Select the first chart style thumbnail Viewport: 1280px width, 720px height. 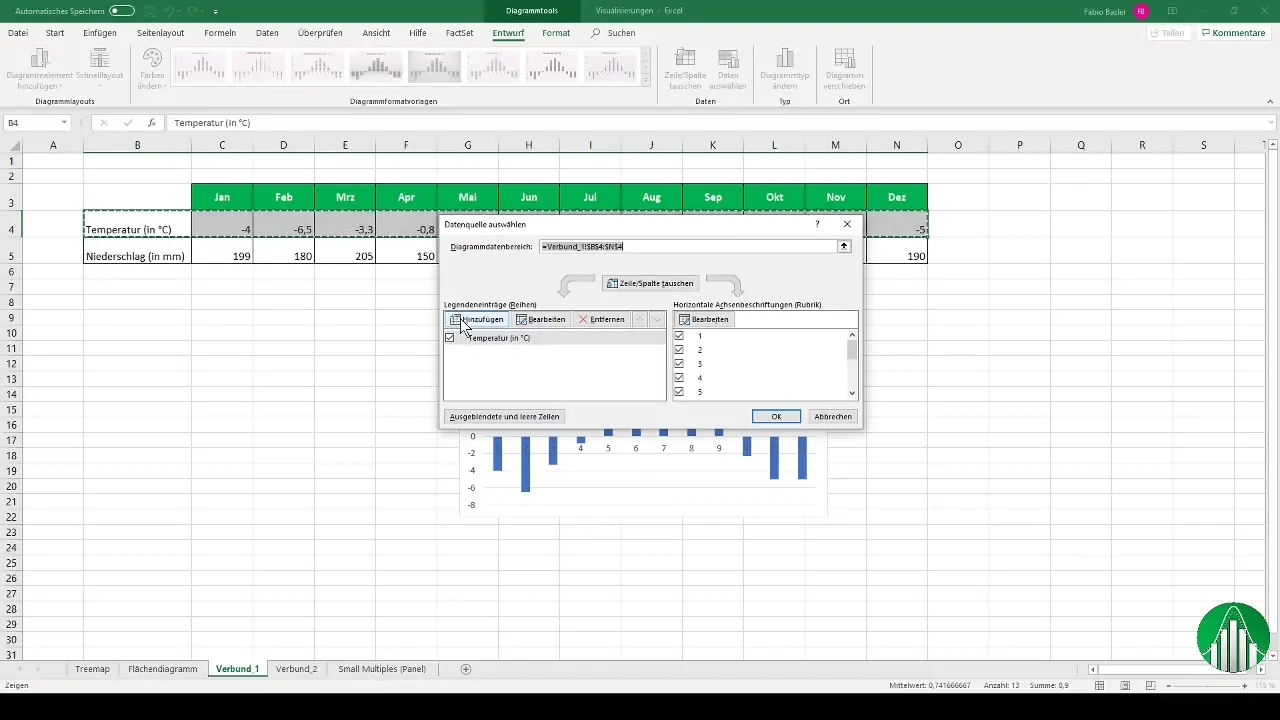[201, 66]
